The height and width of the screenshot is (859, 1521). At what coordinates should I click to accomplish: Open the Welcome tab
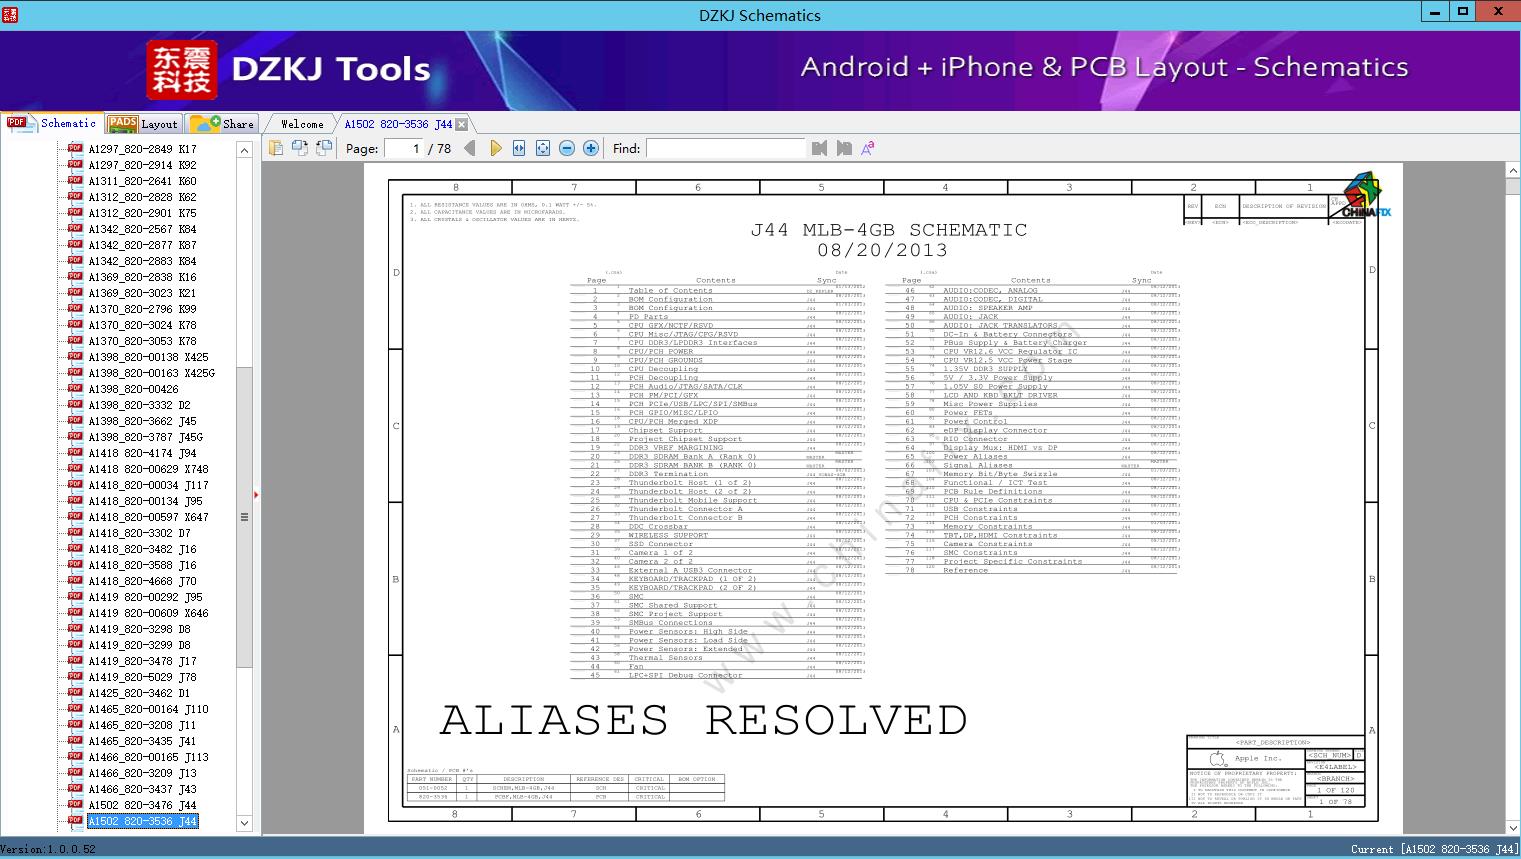point(302,124)
